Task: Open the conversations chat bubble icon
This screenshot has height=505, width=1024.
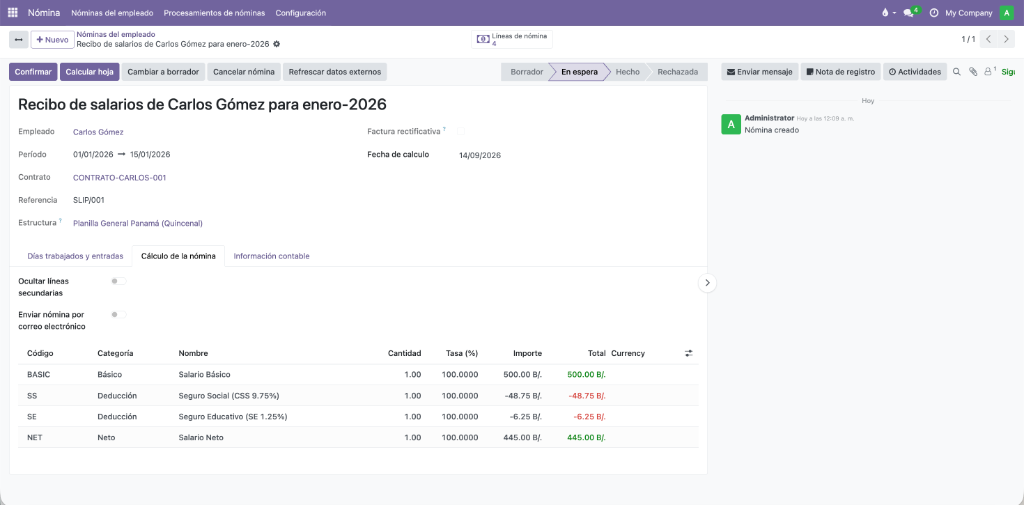Action: tap(908, 12)
